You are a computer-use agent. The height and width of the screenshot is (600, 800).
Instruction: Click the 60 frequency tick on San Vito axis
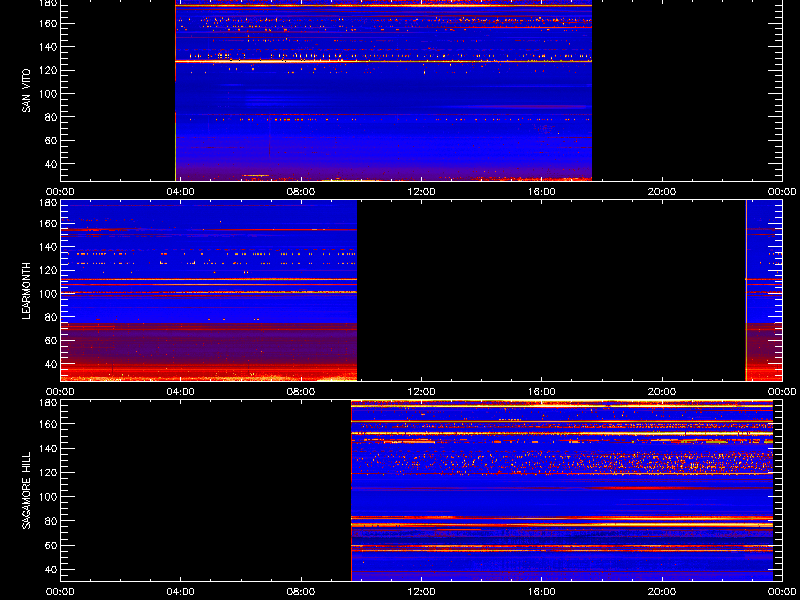[x=51, y=140]
